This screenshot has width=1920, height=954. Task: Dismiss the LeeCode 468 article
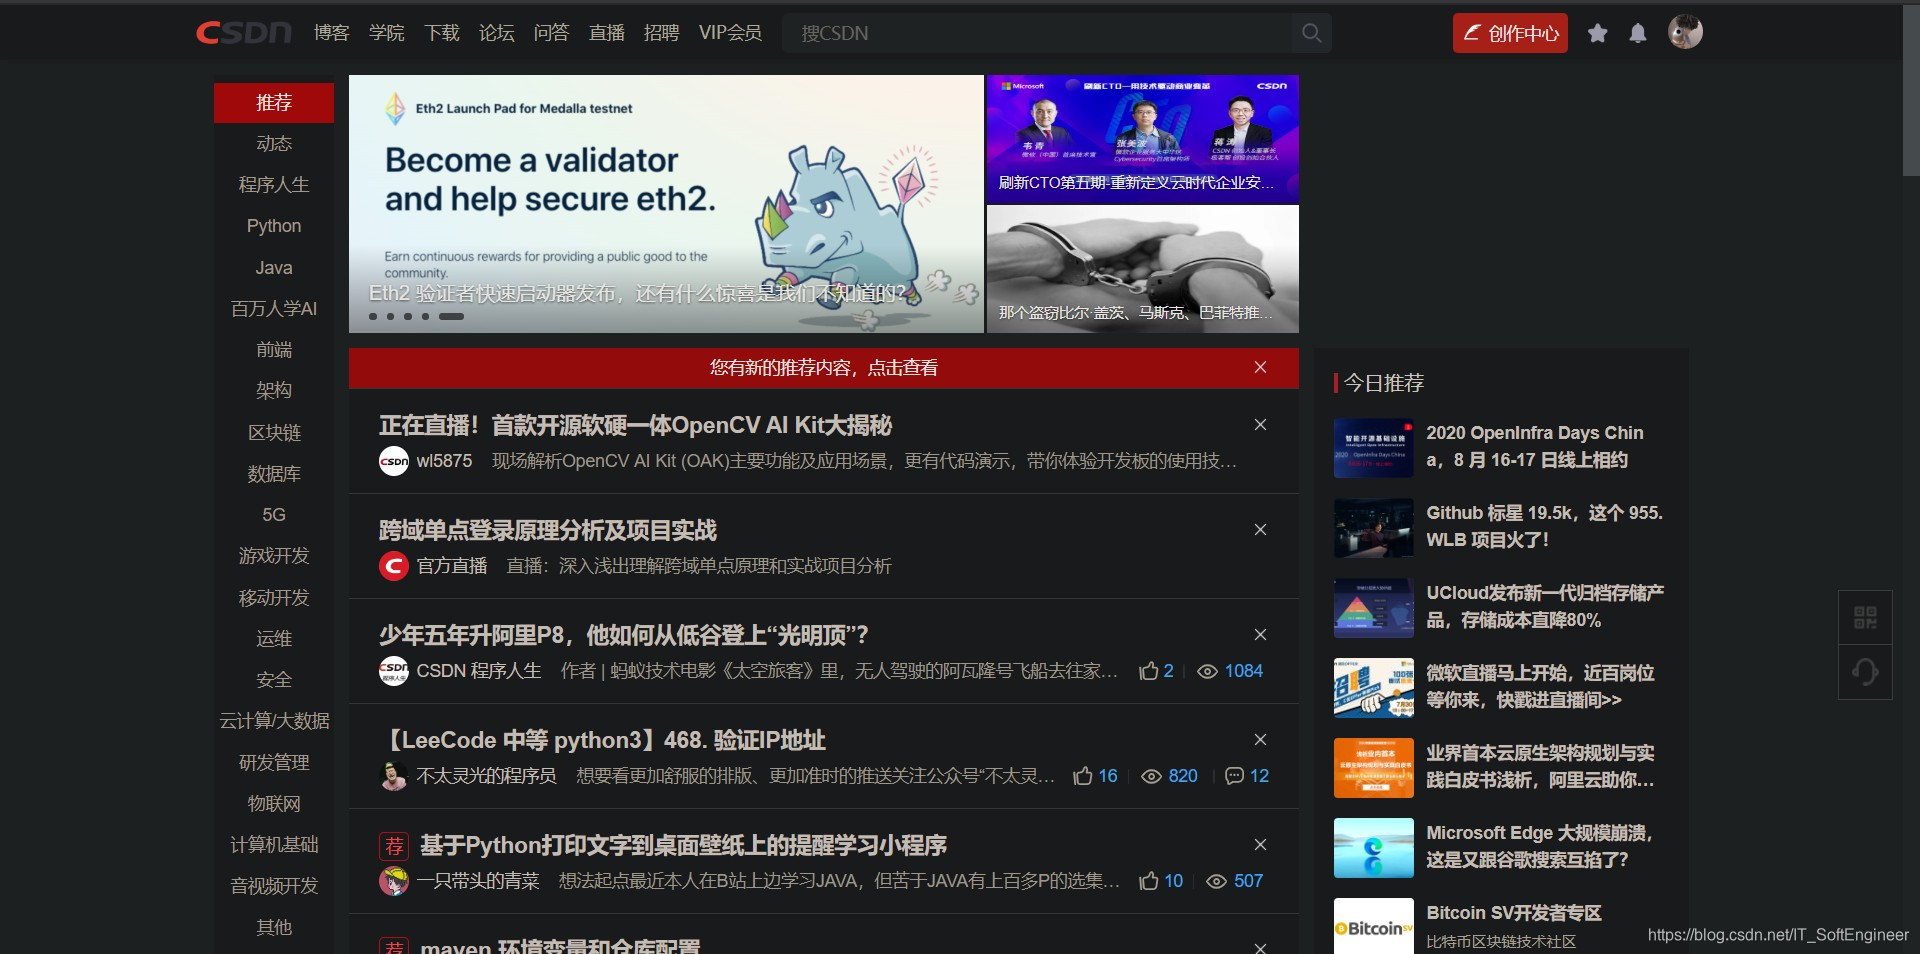[x=1260, y=740]
